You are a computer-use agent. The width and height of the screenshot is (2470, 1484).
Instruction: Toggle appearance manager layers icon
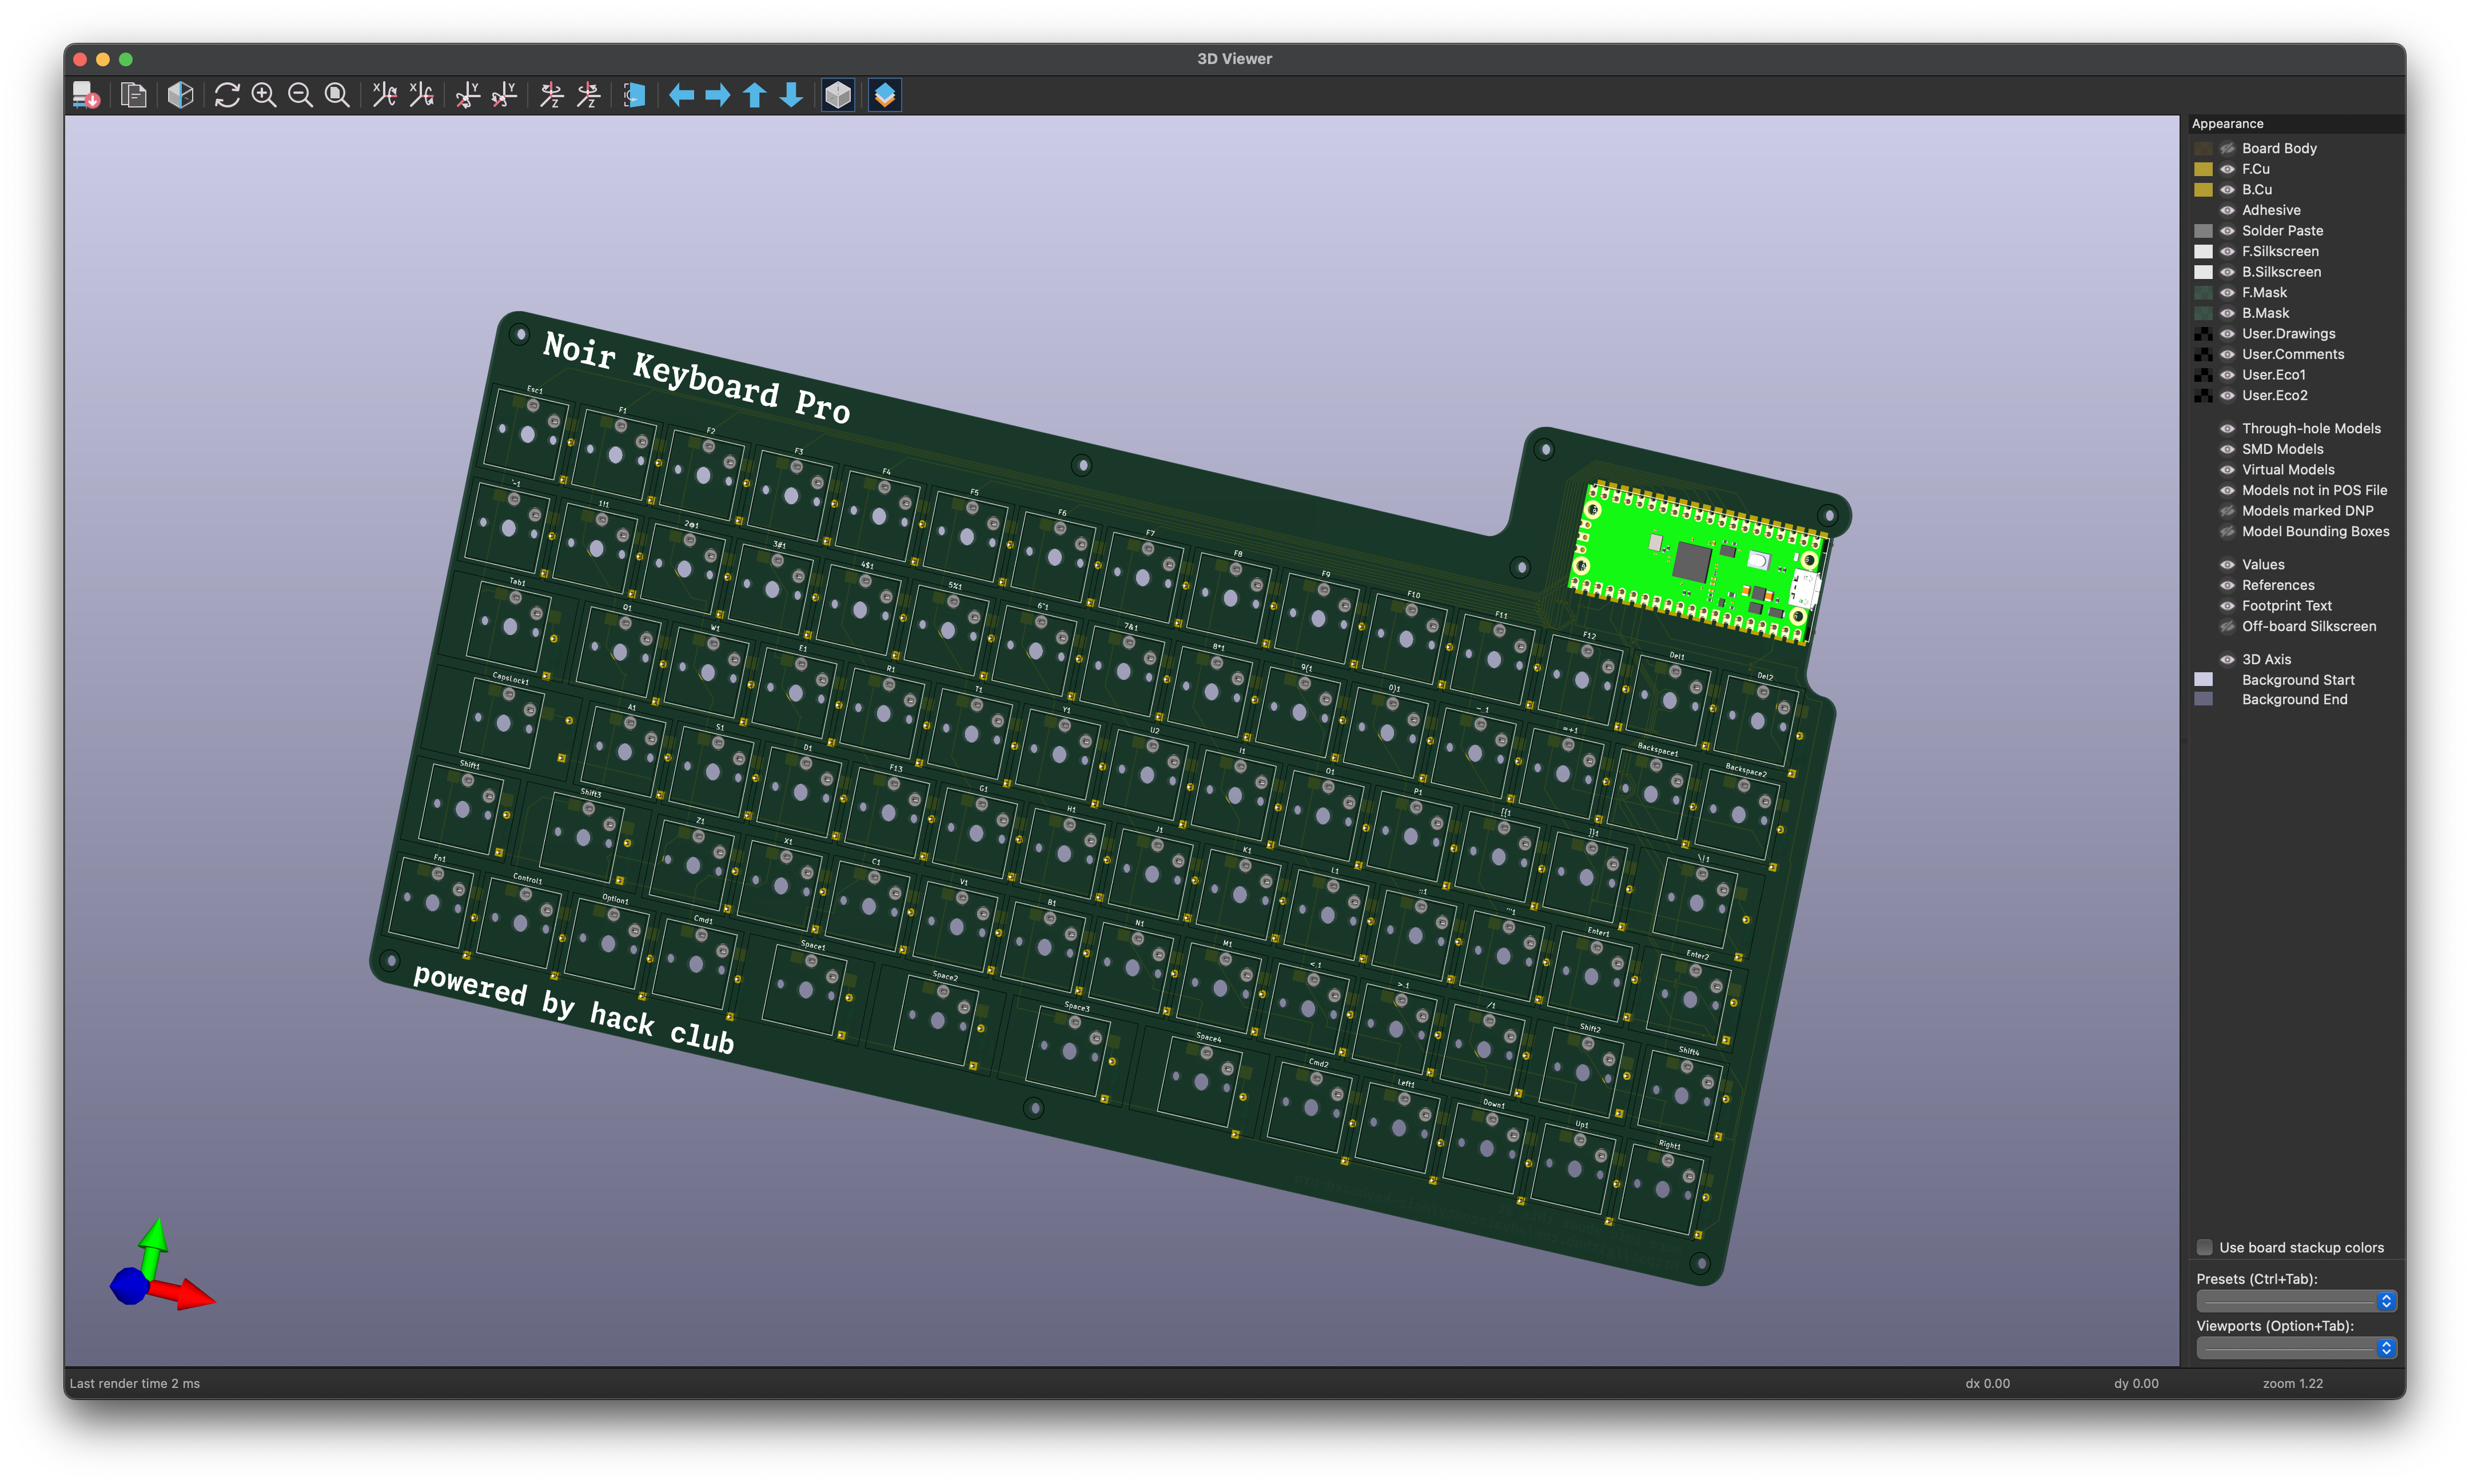tap(885, 95)
